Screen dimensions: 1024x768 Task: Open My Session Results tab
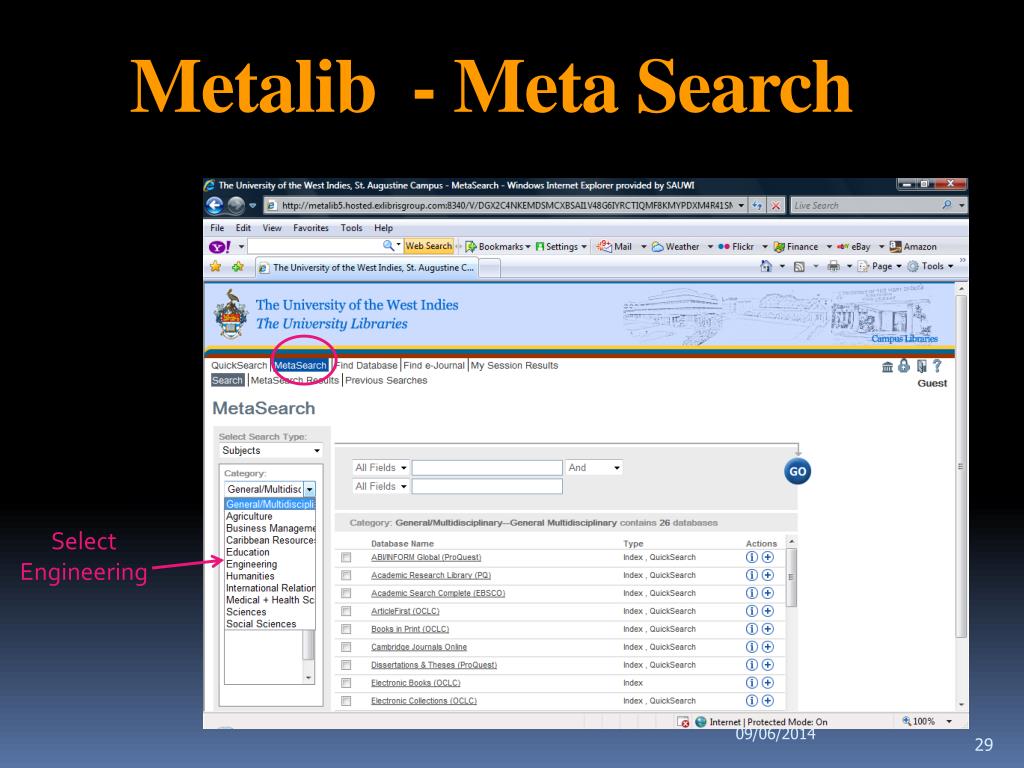click(515, 366)
